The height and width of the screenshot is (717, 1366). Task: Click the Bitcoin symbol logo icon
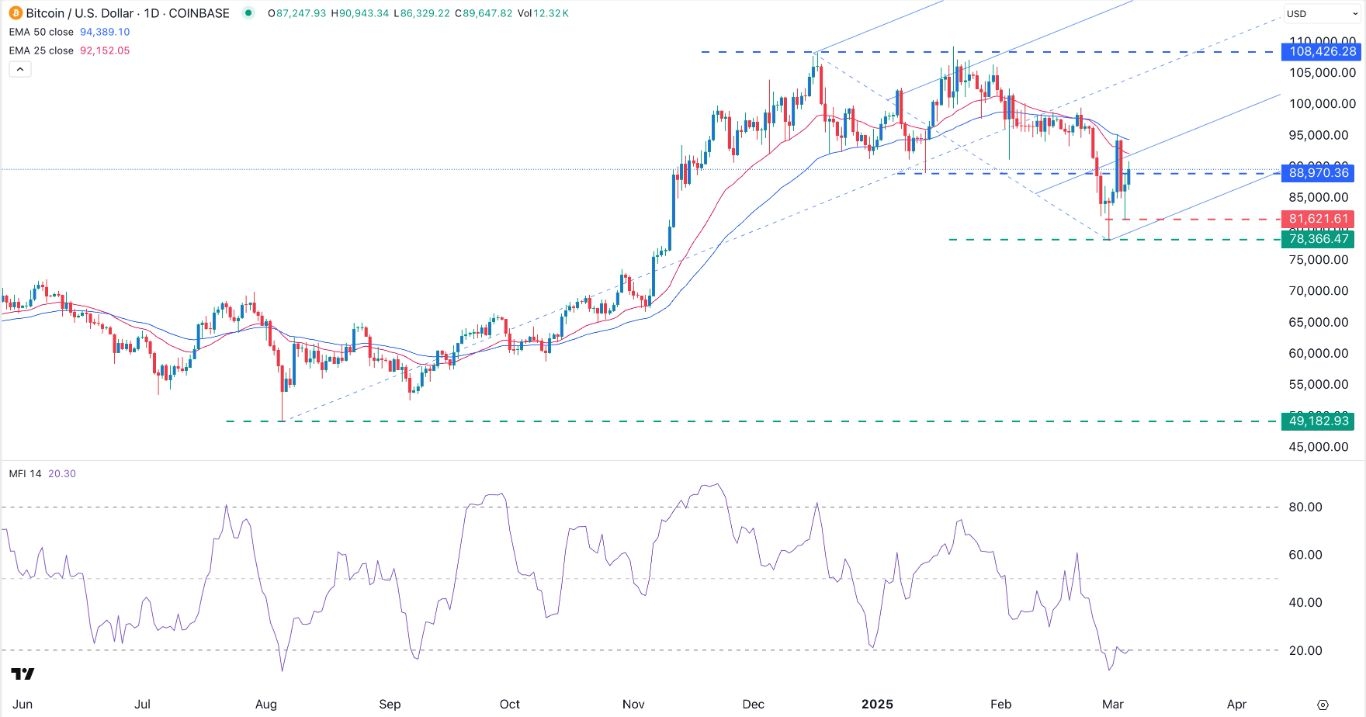[x=14, y=13]
